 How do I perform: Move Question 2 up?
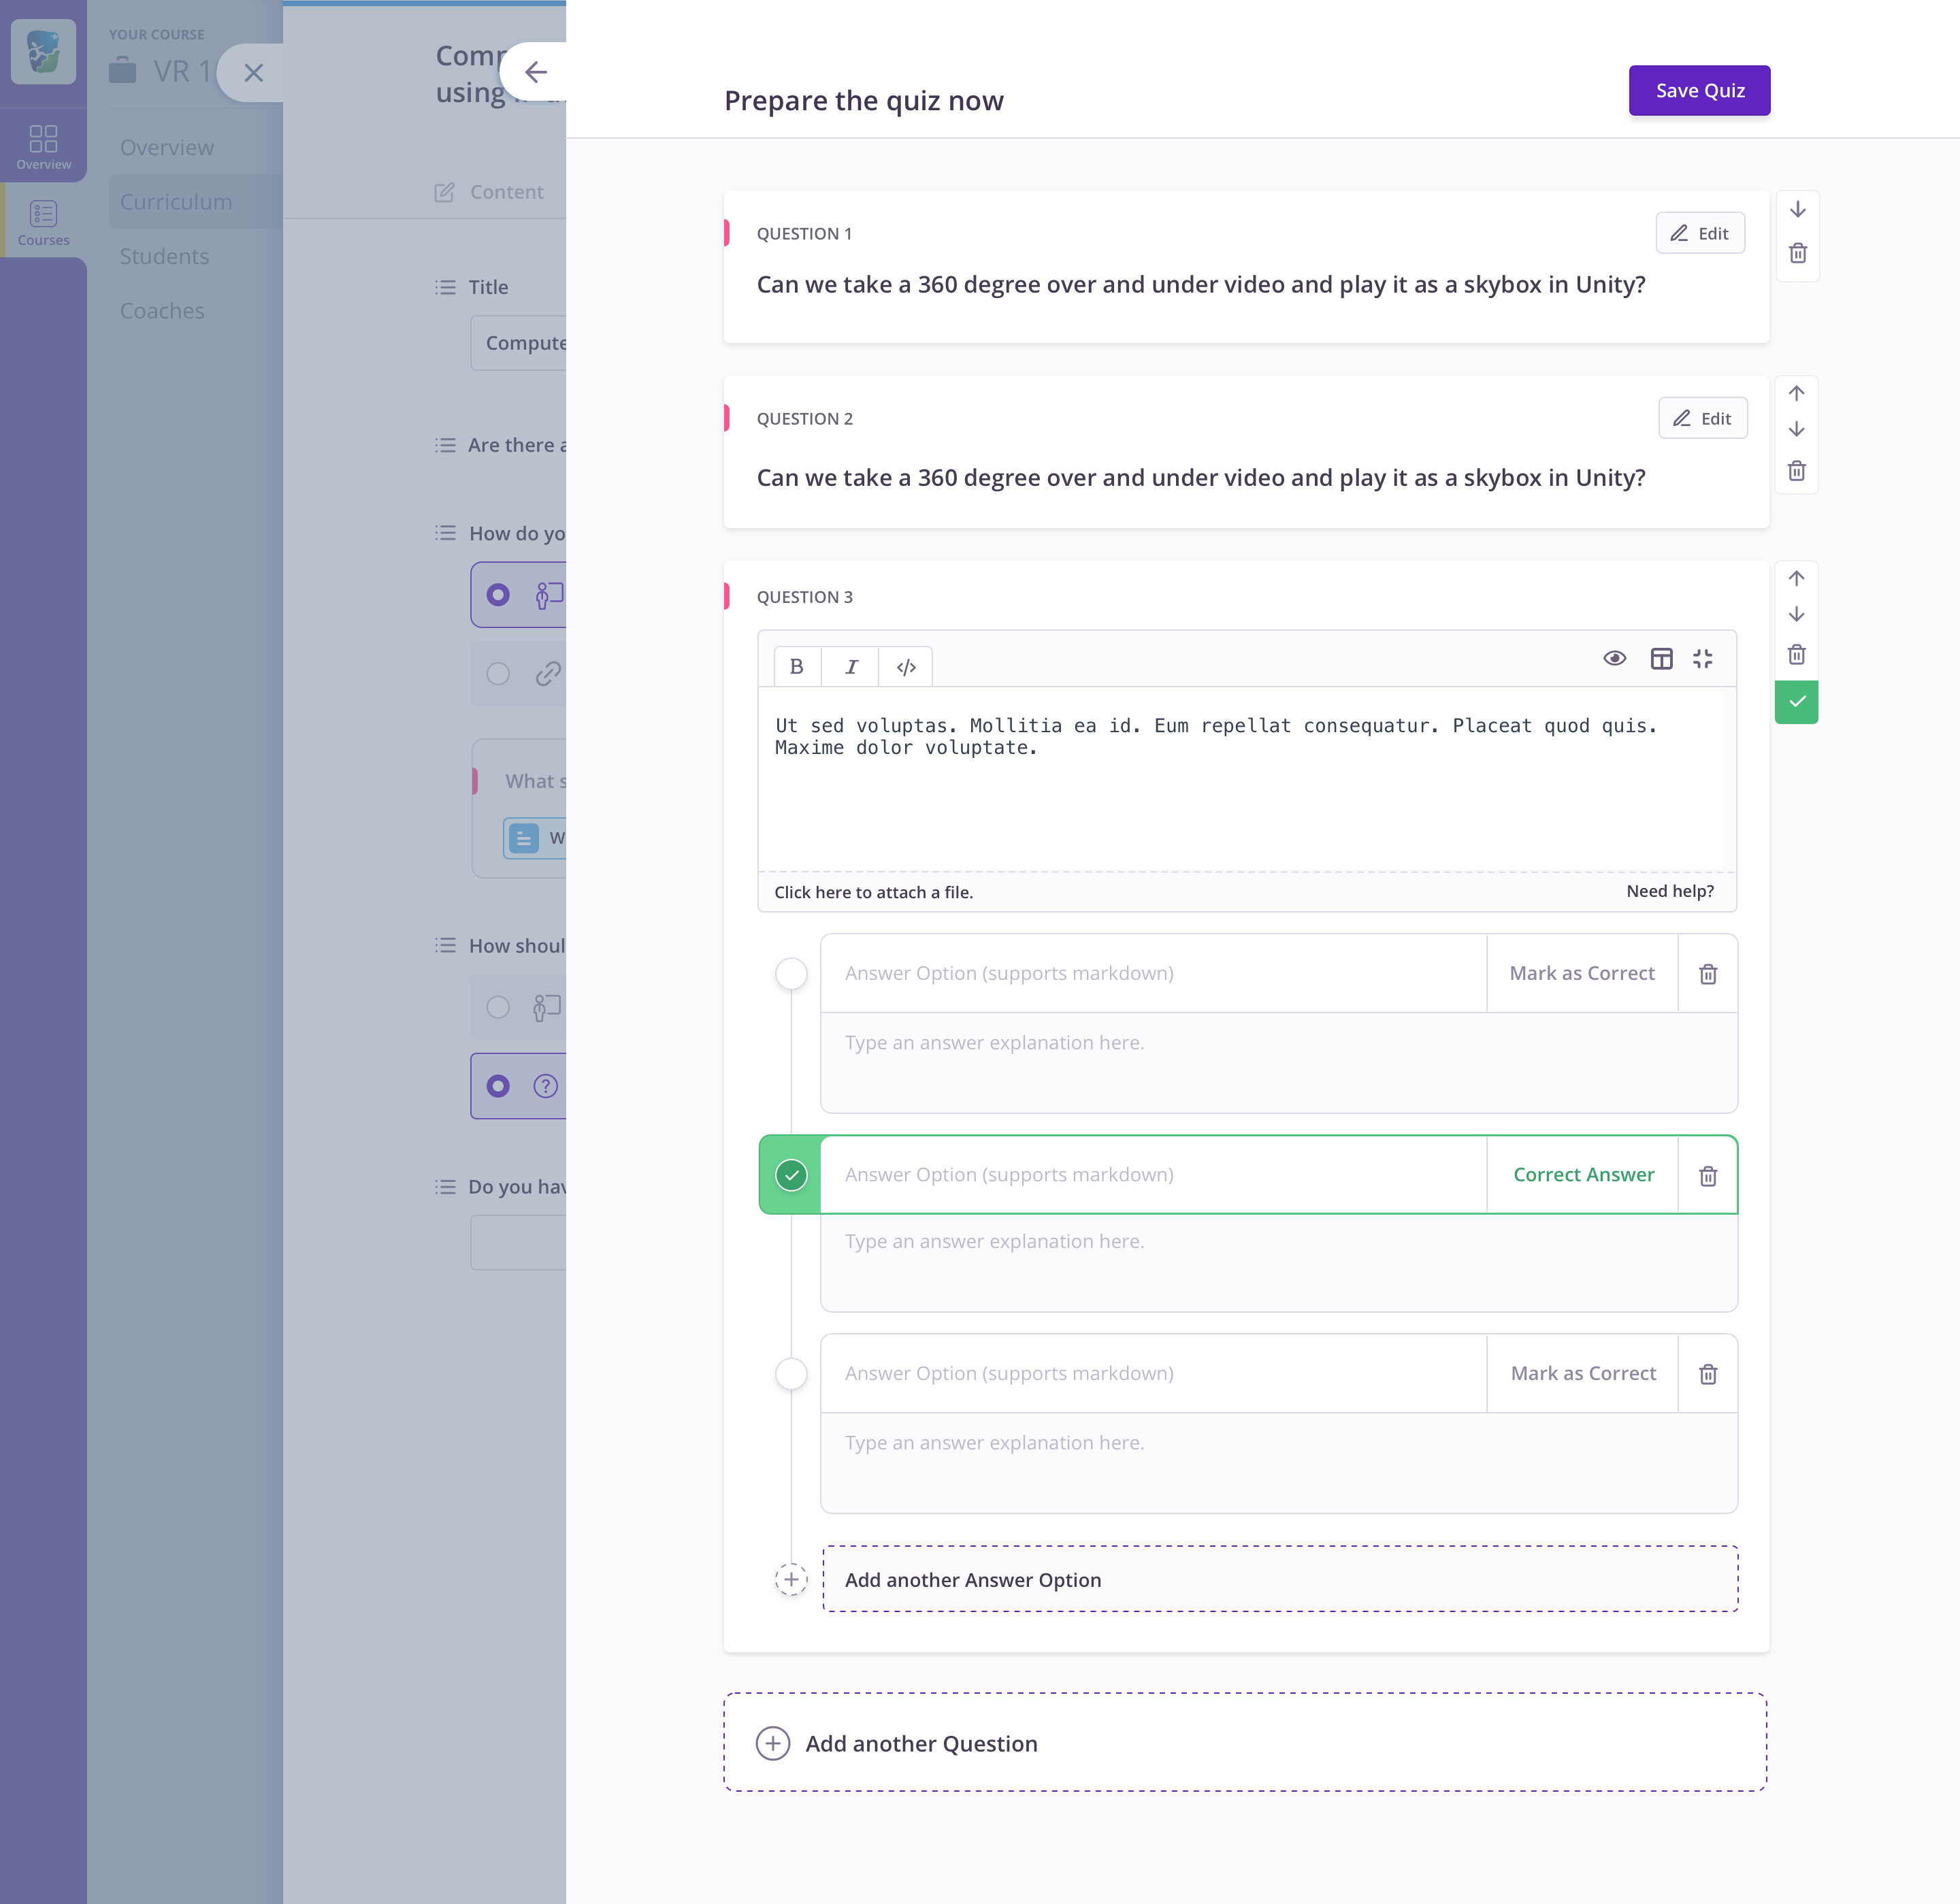[1796, 393]
